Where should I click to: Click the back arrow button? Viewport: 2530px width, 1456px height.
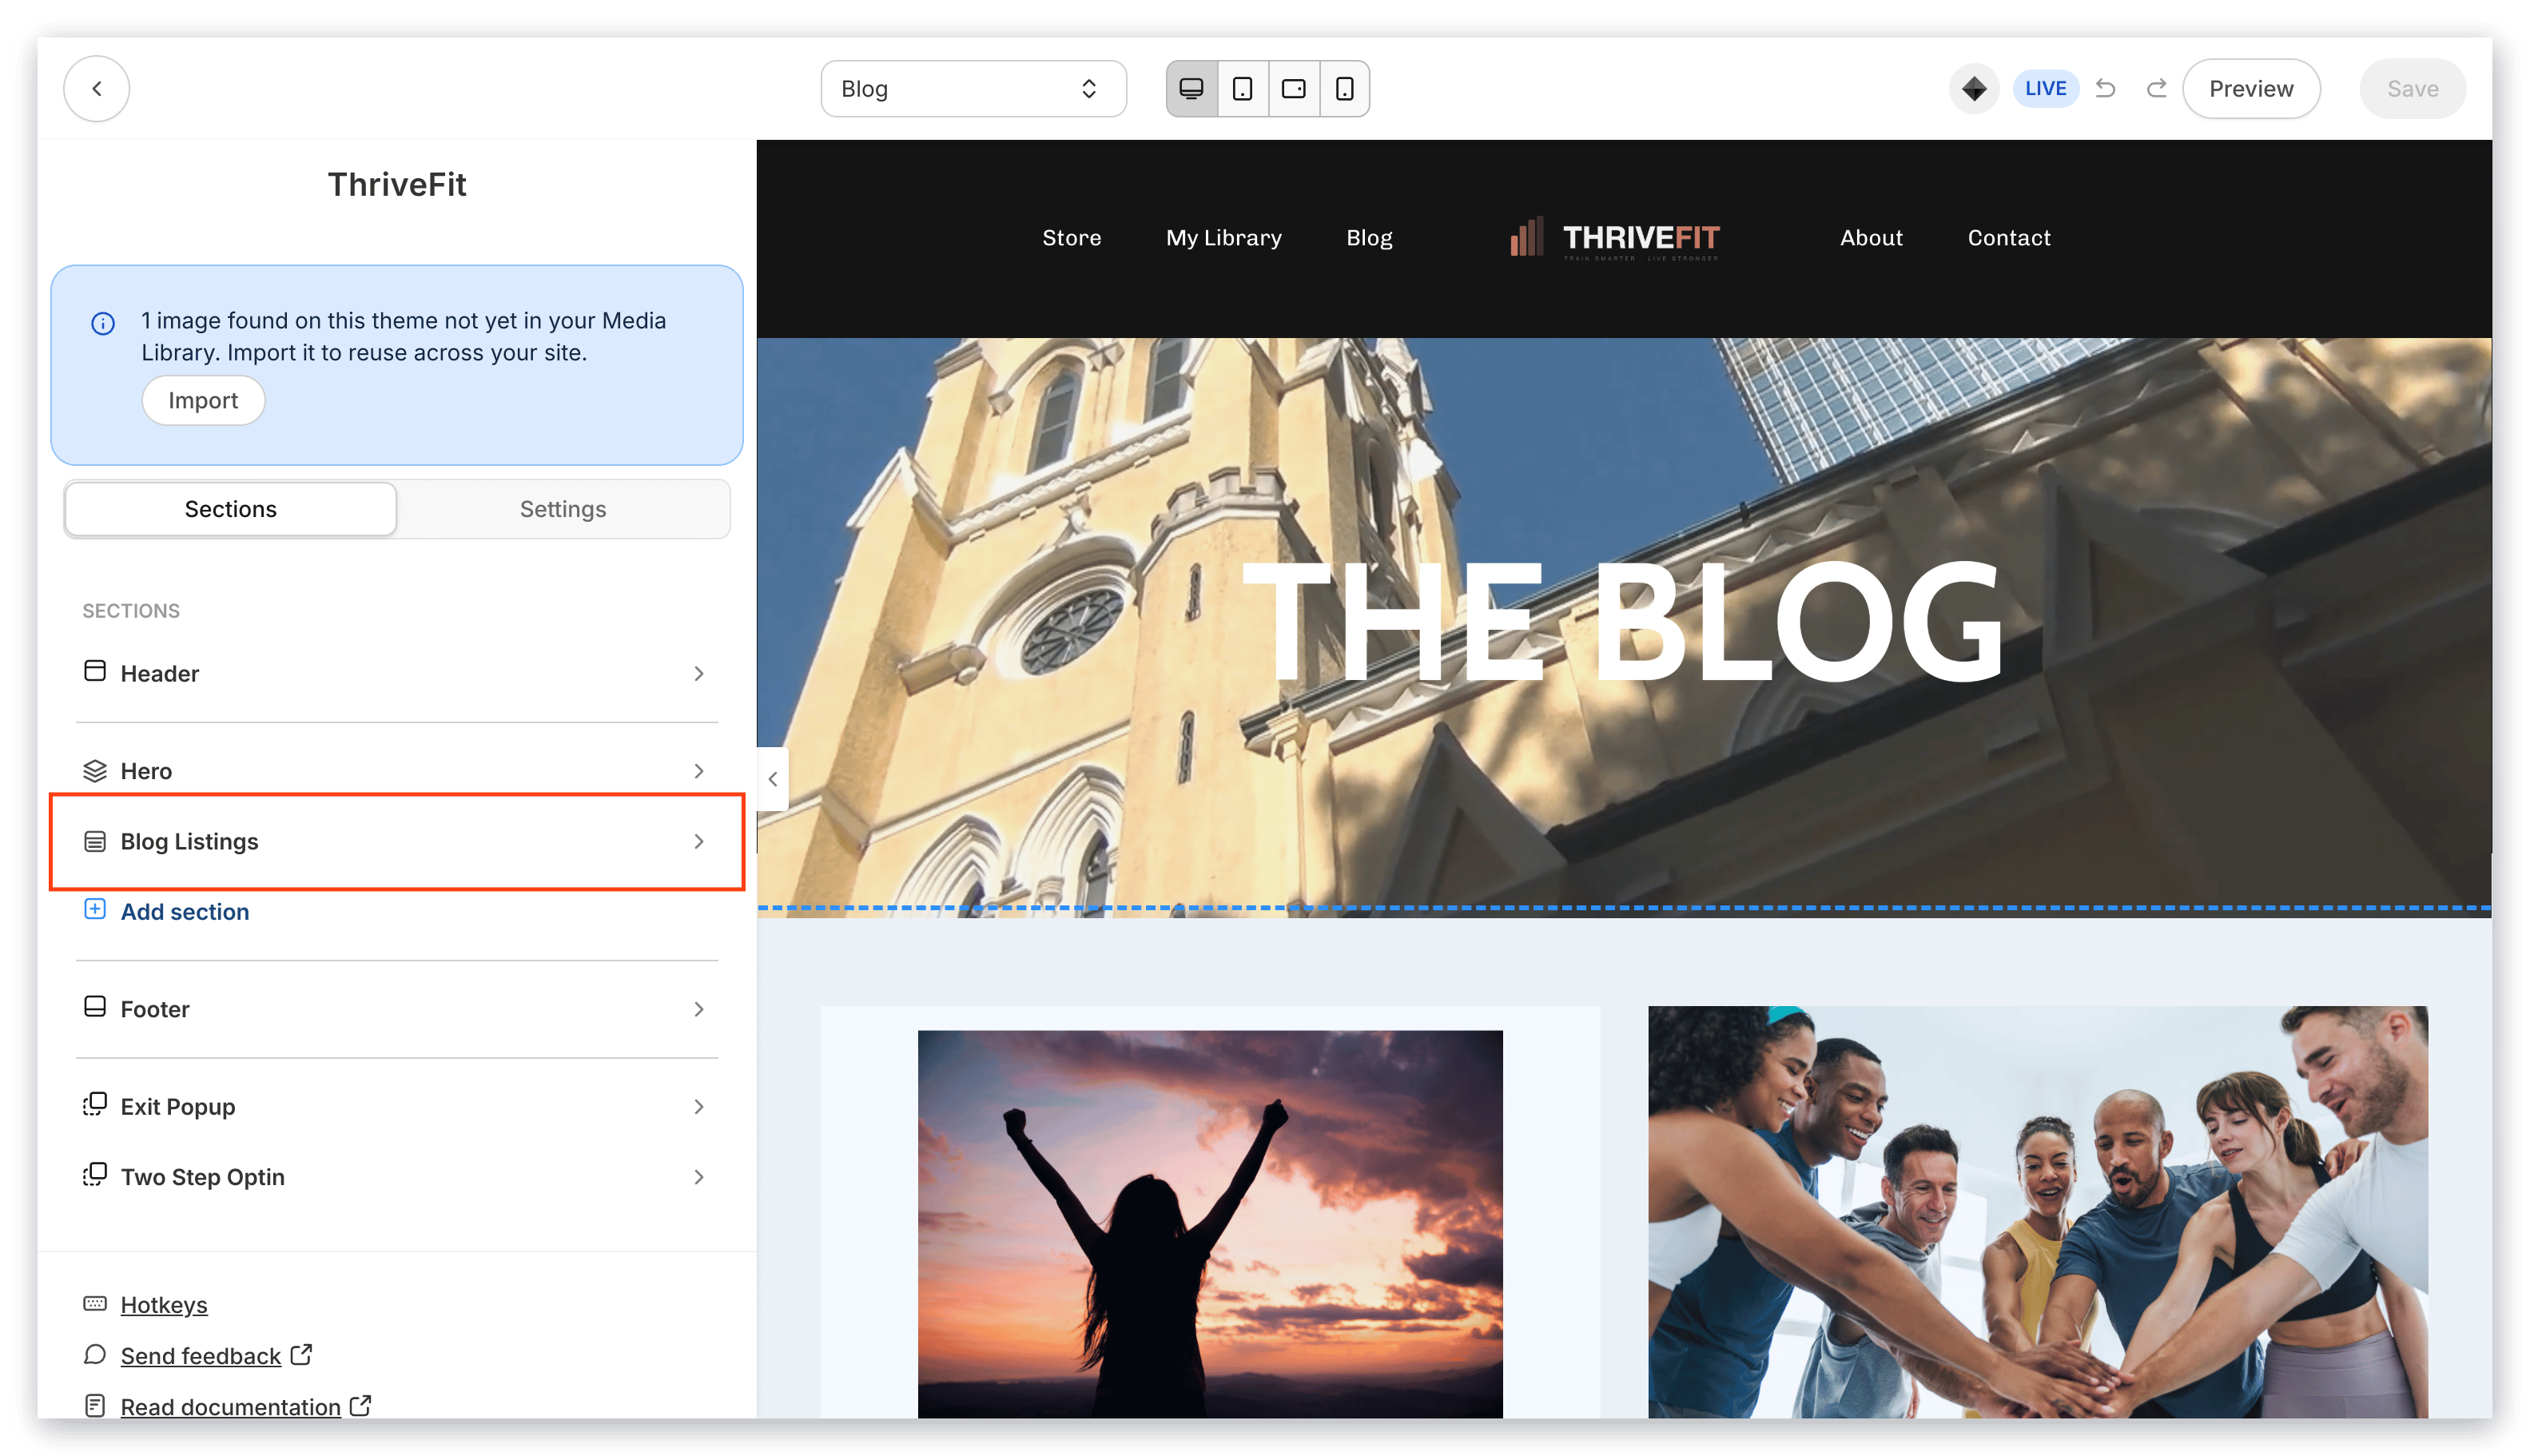pos(97,89)
